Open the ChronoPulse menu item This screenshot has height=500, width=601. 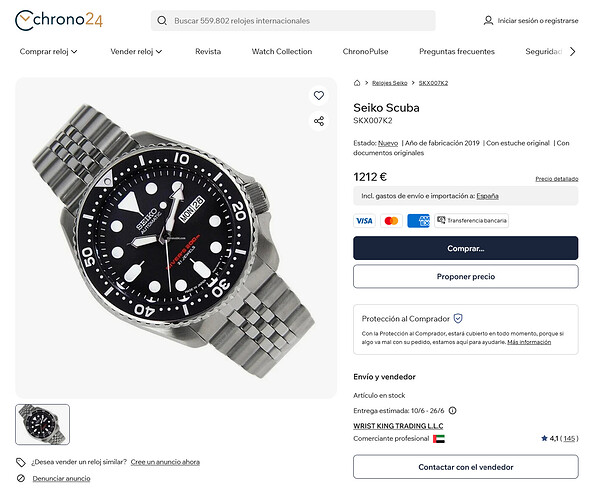coord(365,51)
